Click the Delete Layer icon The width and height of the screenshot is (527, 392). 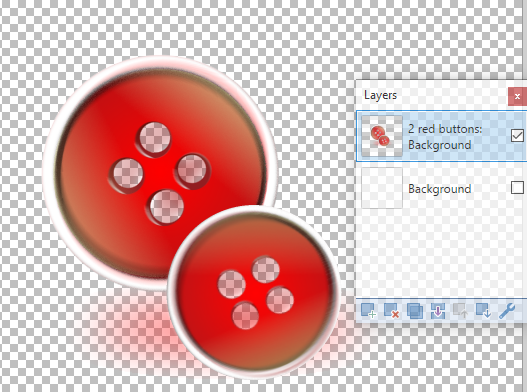click(x=392, y=310)
